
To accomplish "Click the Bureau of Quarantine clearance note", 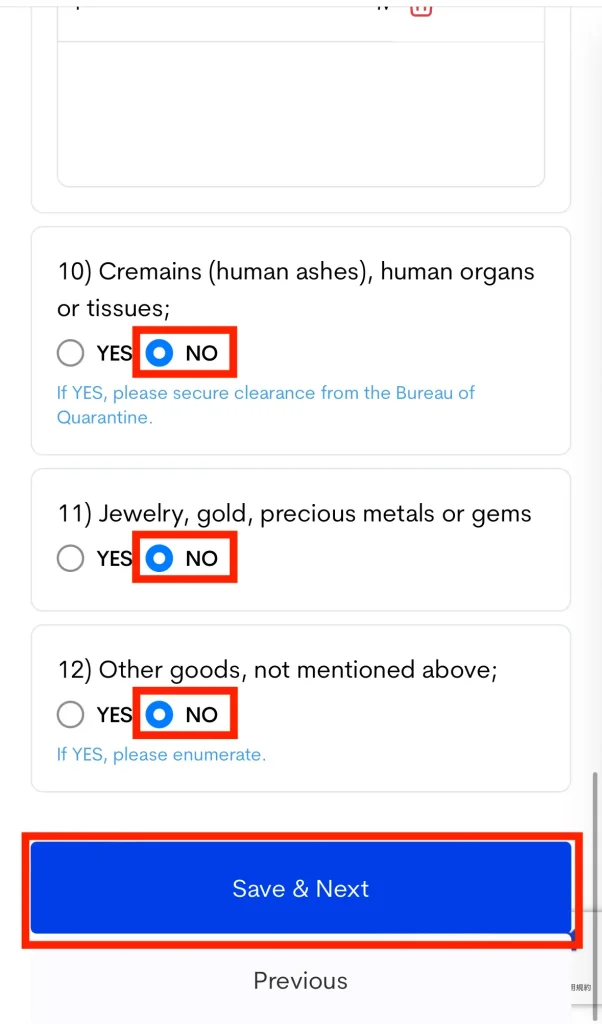I will coord(265,405).
